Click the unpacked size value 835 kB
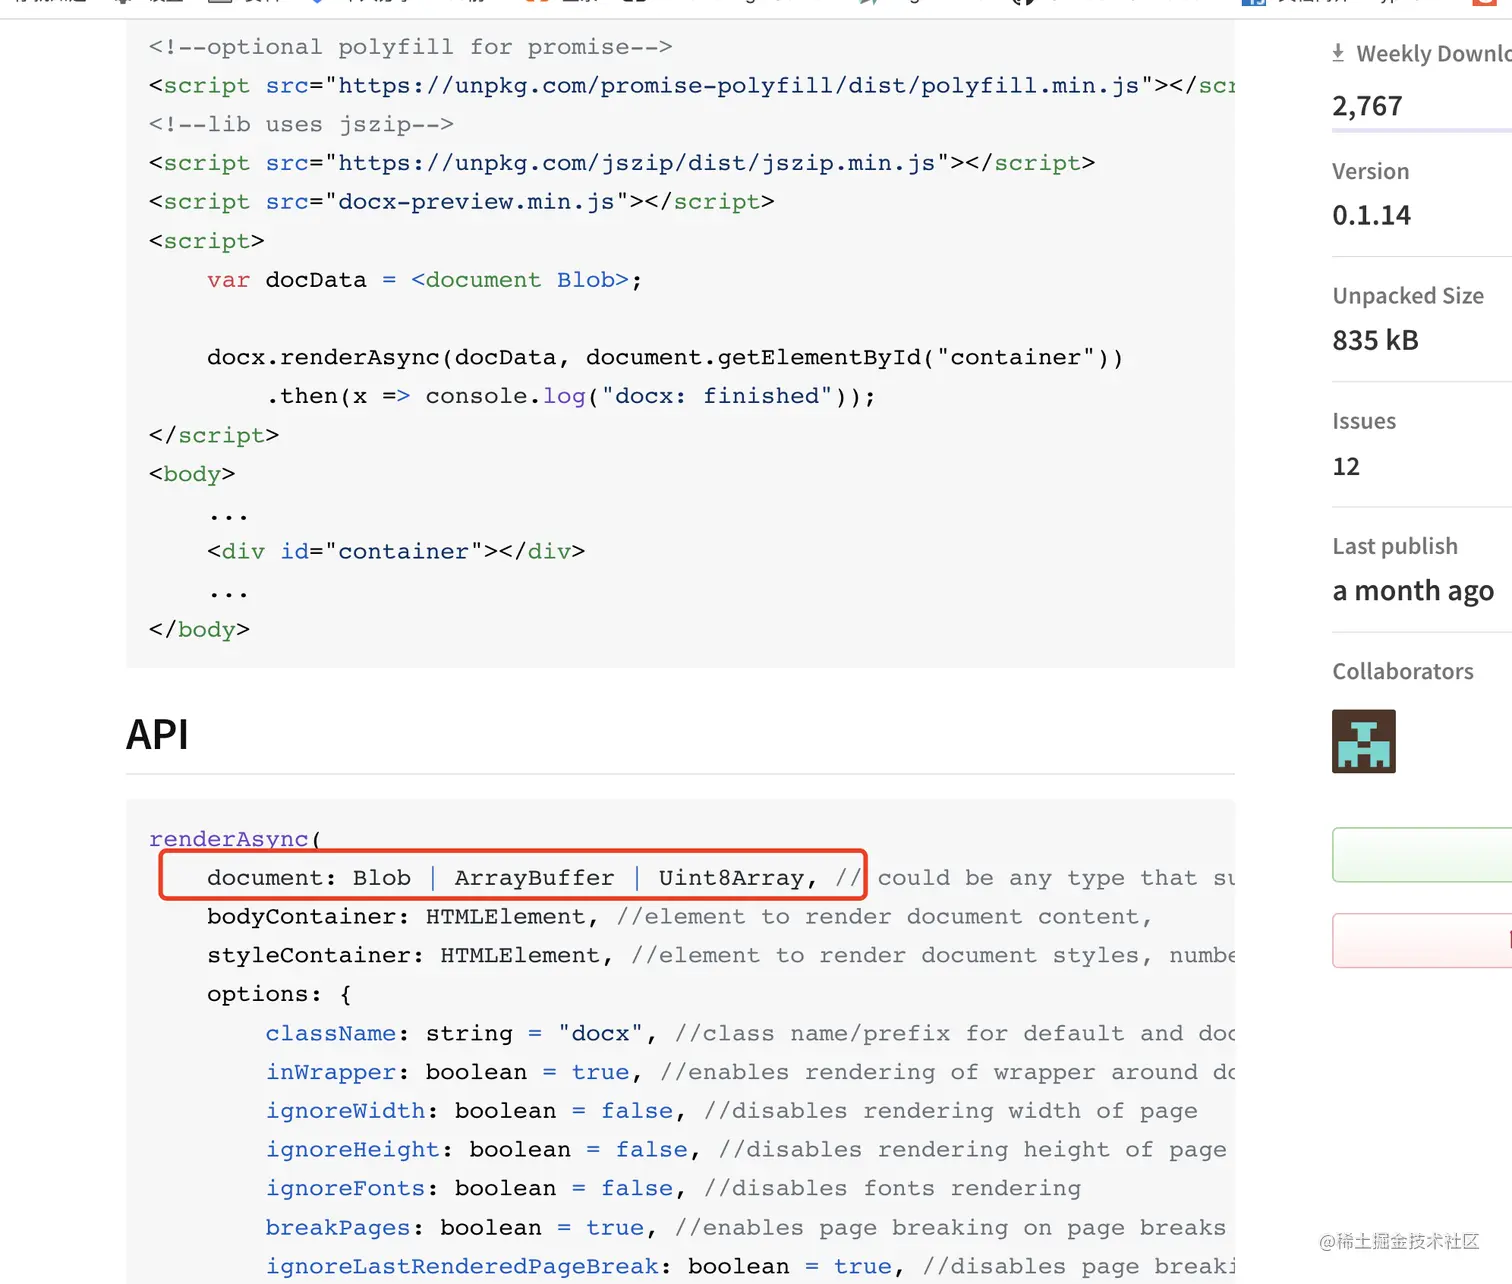Viewport: 1512px width, 1284px height. pyautogui.click(x=1375, y=340)
